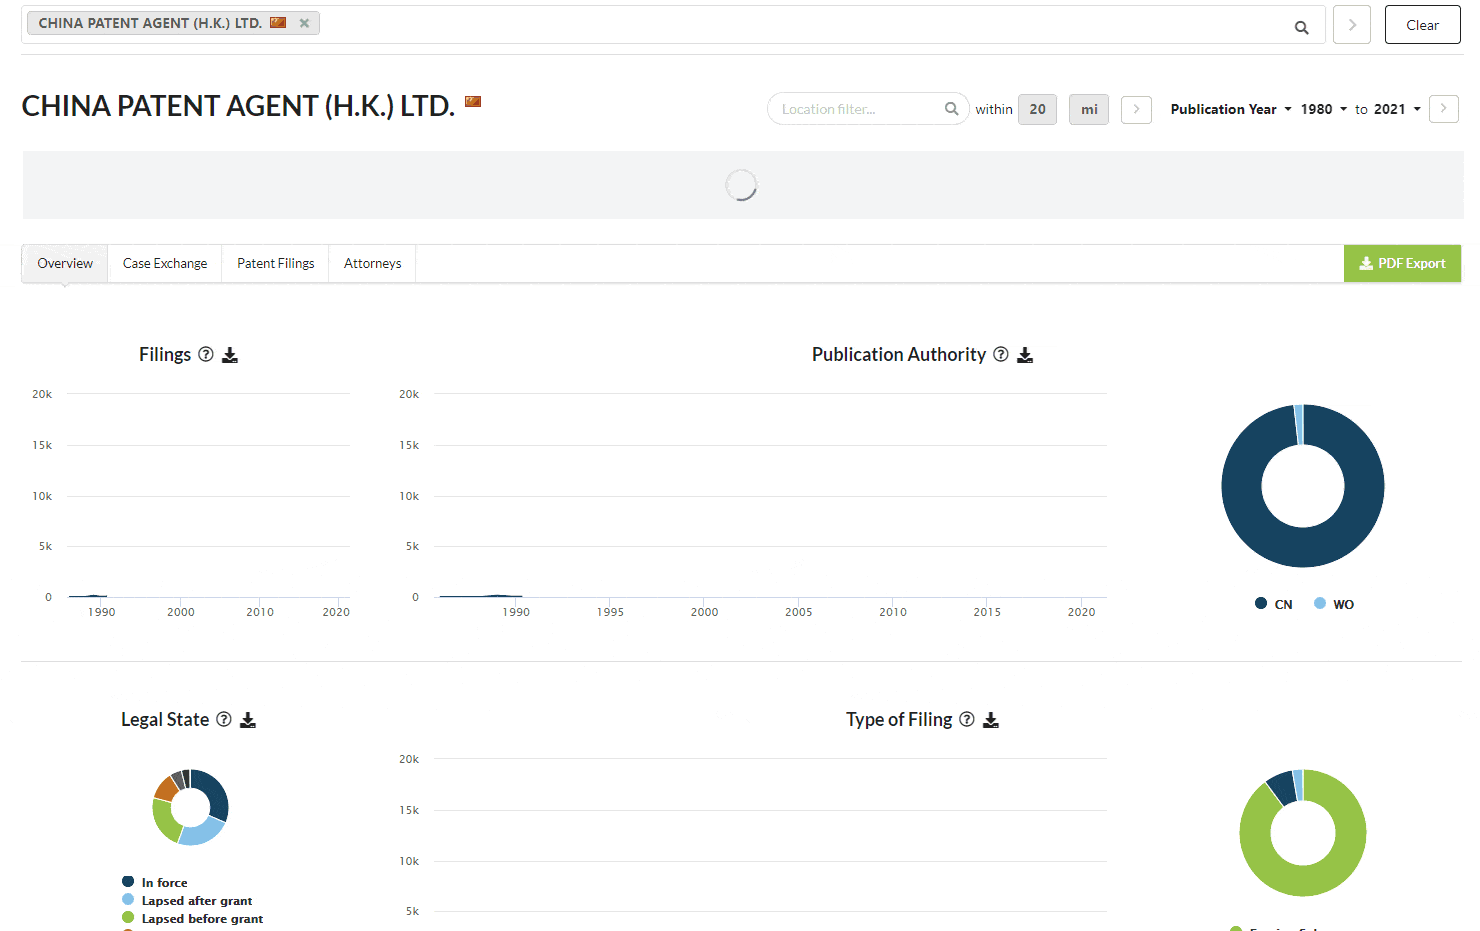Screen dimensions: 1480x931
Task: Apply year range with arrow button
Action: point(1443,109)
